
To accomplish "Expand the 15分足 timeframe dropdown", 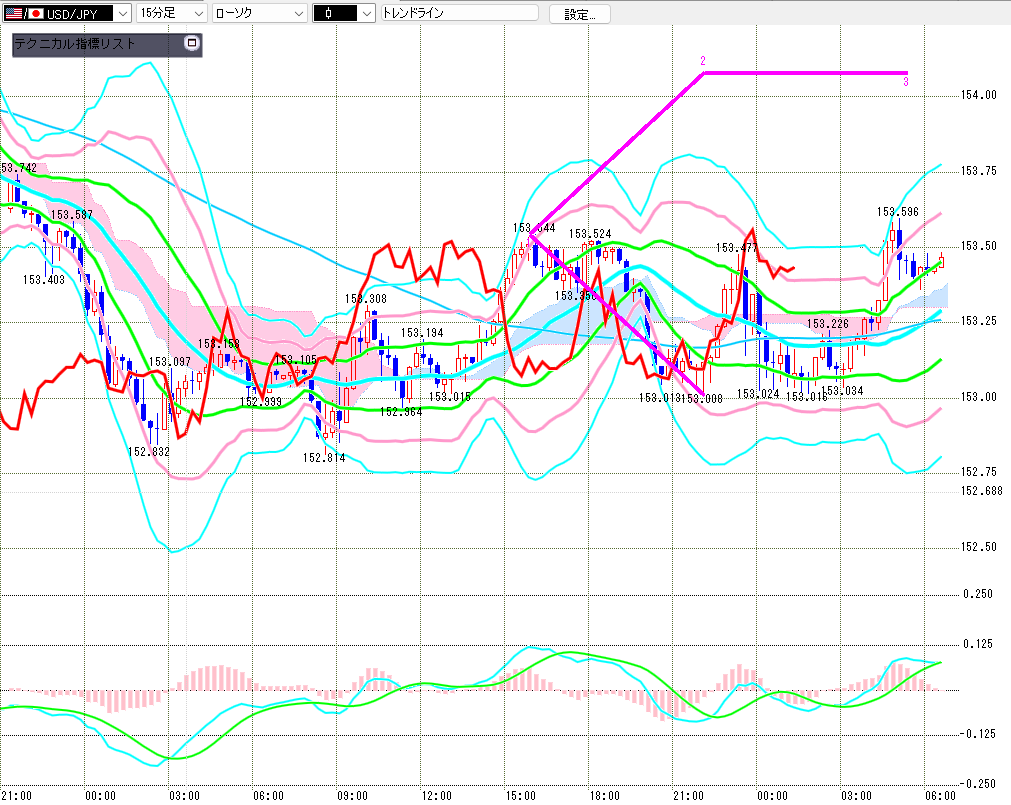I will pyautogui.click(x=197, y=13).
